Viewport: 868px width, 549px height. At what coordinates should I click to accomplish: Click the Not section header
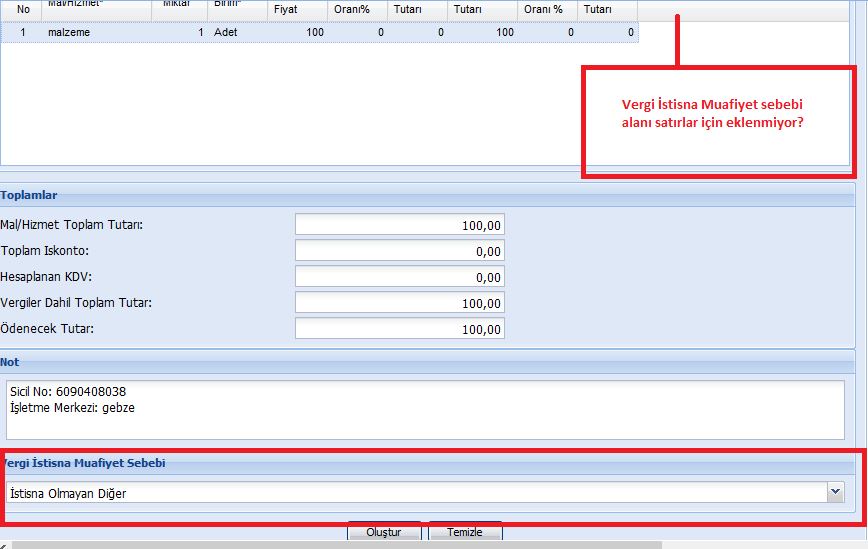[x=11, y=362]
